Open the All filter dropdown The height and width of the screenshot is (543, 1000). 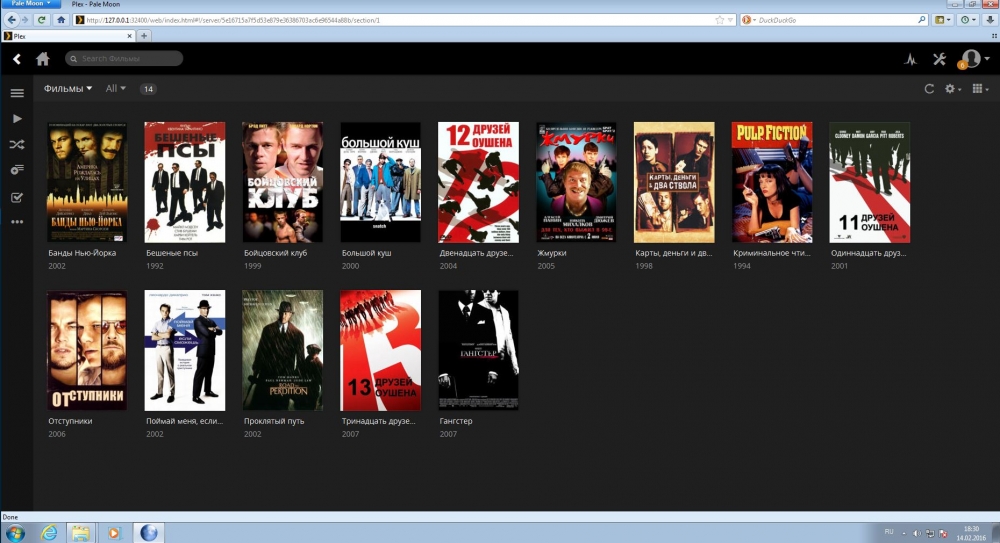pyautogui.click(x=116, y=89)
